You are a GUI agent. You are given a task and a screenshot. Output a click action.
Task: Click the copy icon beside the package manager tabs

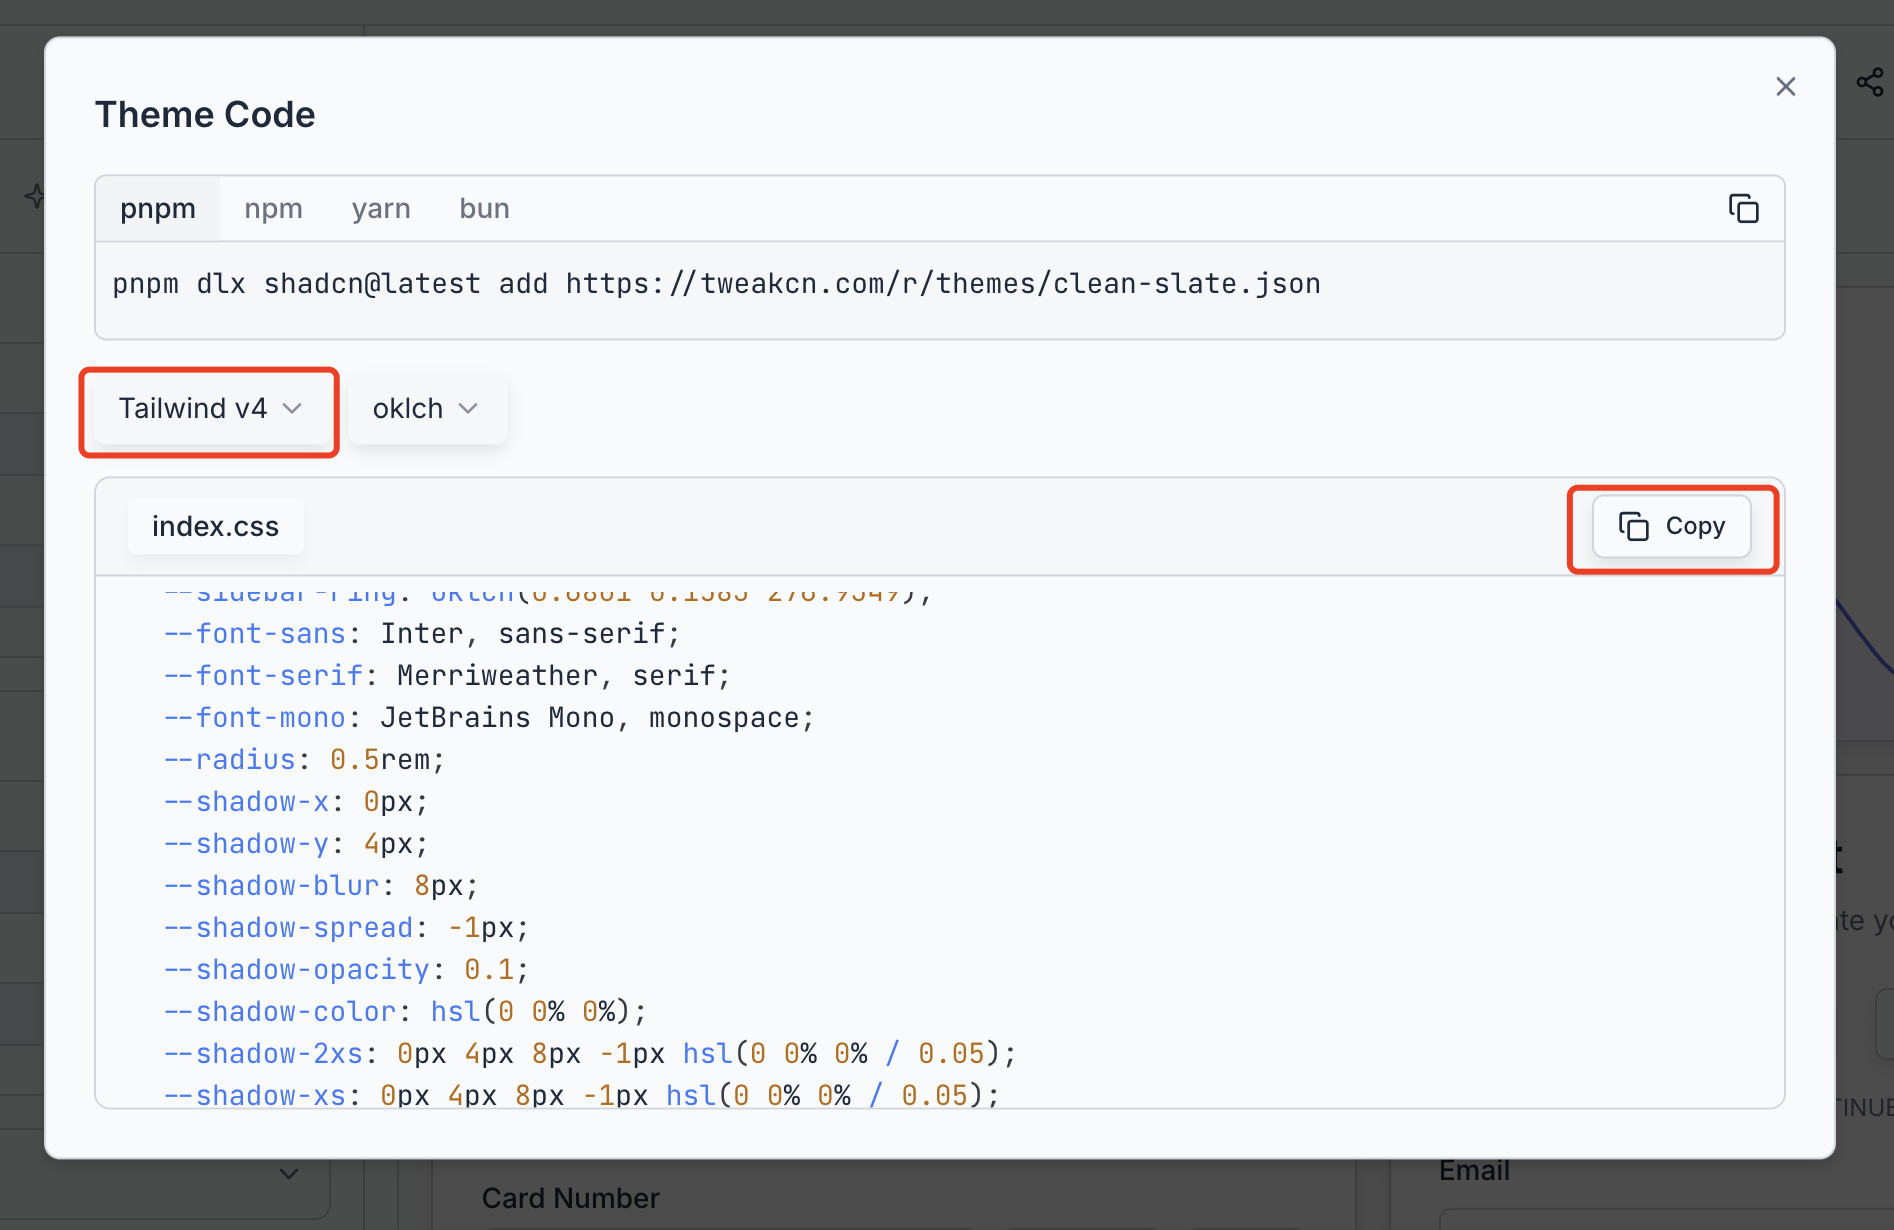click(1744, 208)
